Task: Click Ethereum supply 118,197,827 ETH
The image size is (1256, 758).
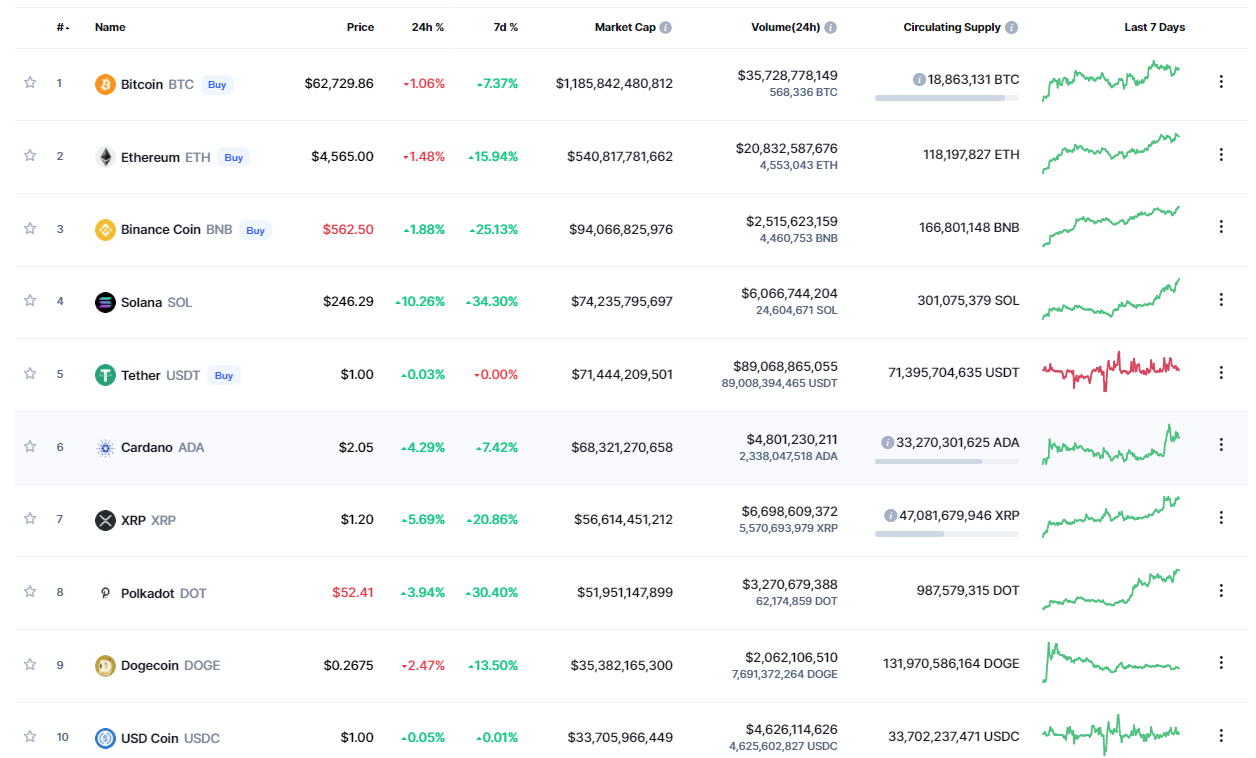Action: click(971, 155)
